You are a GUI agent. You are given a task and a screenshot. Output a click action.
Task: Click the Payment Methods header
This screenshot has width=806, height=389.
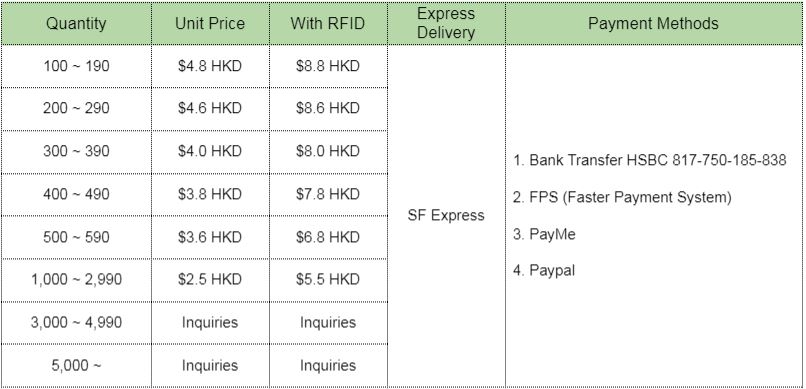pos(653,24)
